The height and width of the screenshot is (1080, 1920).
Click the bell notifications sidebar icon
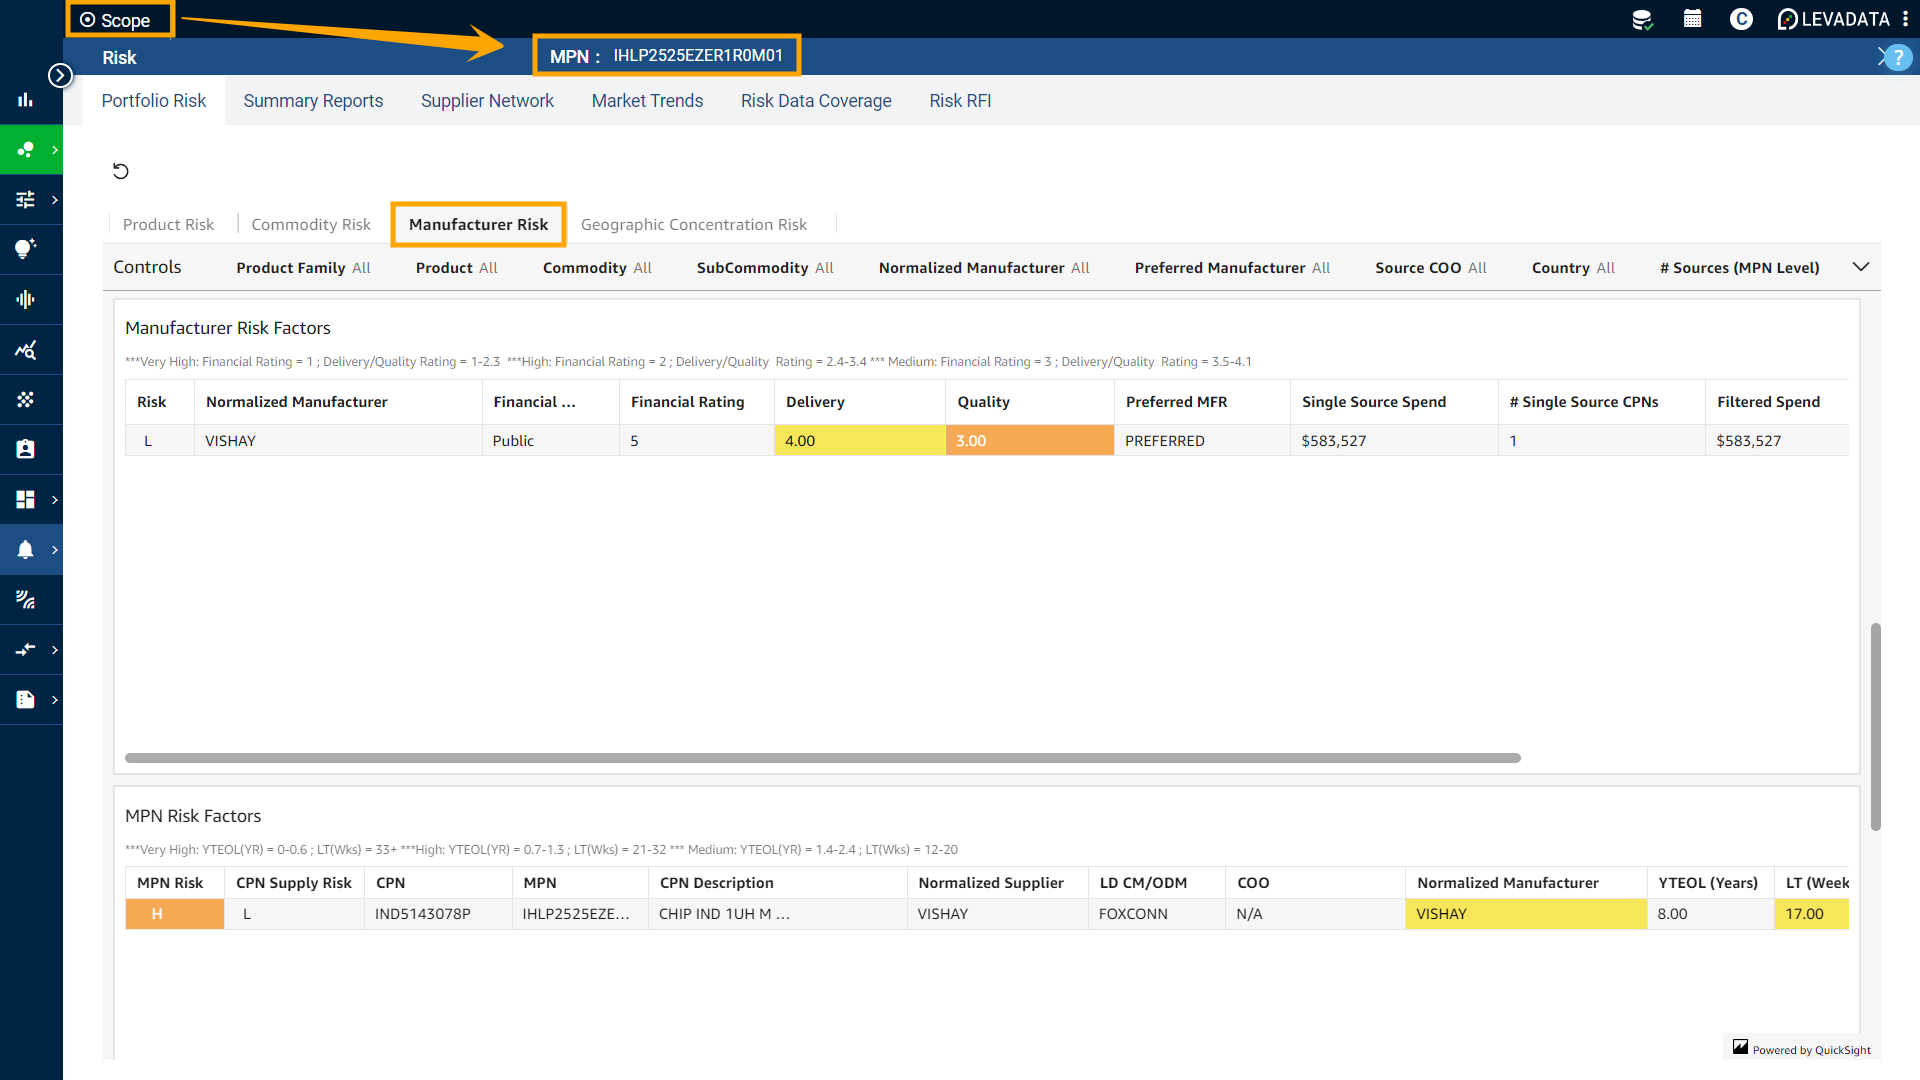coord(26,549)
